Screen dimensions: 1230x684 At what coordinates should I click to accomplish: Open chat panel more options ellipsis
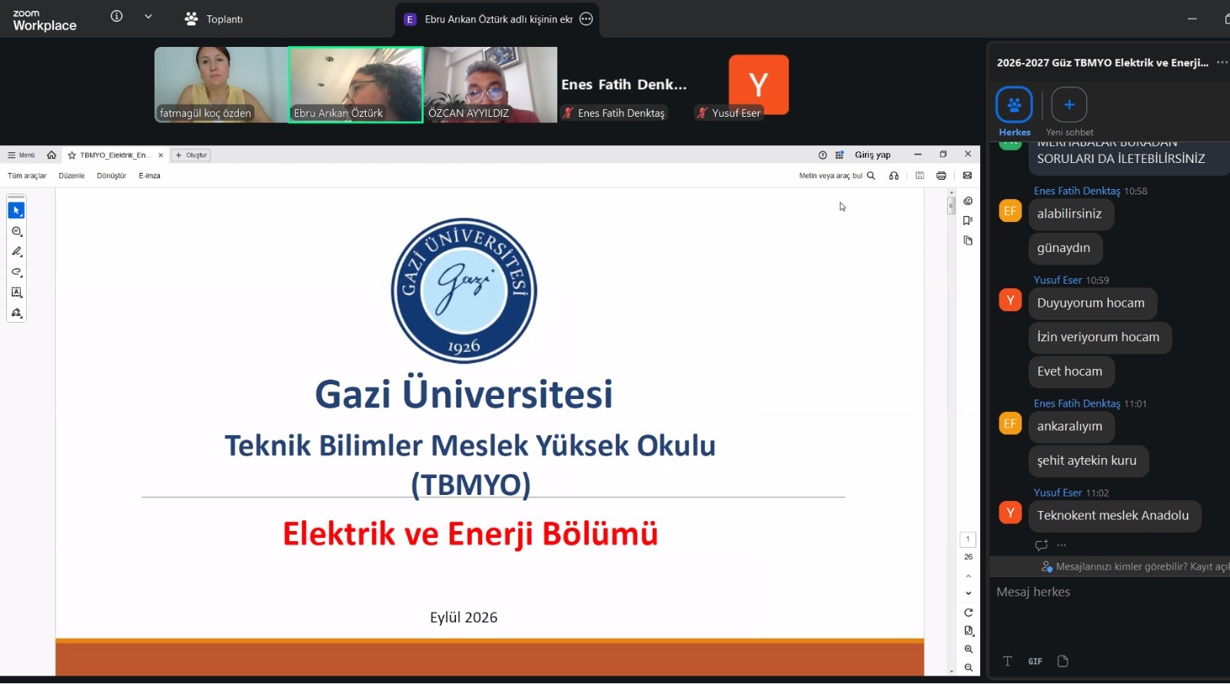[1222, 62]
